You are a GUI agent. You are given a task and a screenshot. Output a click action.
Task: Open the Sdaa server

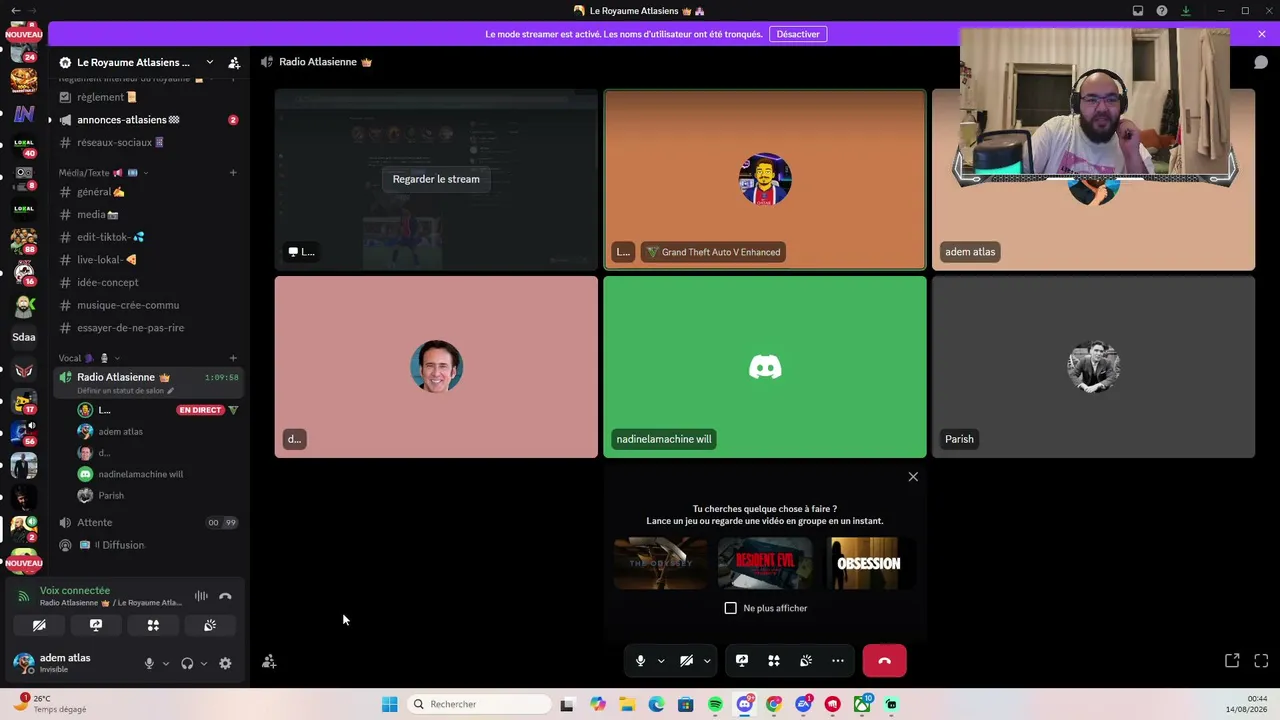(x=24, y=337)
